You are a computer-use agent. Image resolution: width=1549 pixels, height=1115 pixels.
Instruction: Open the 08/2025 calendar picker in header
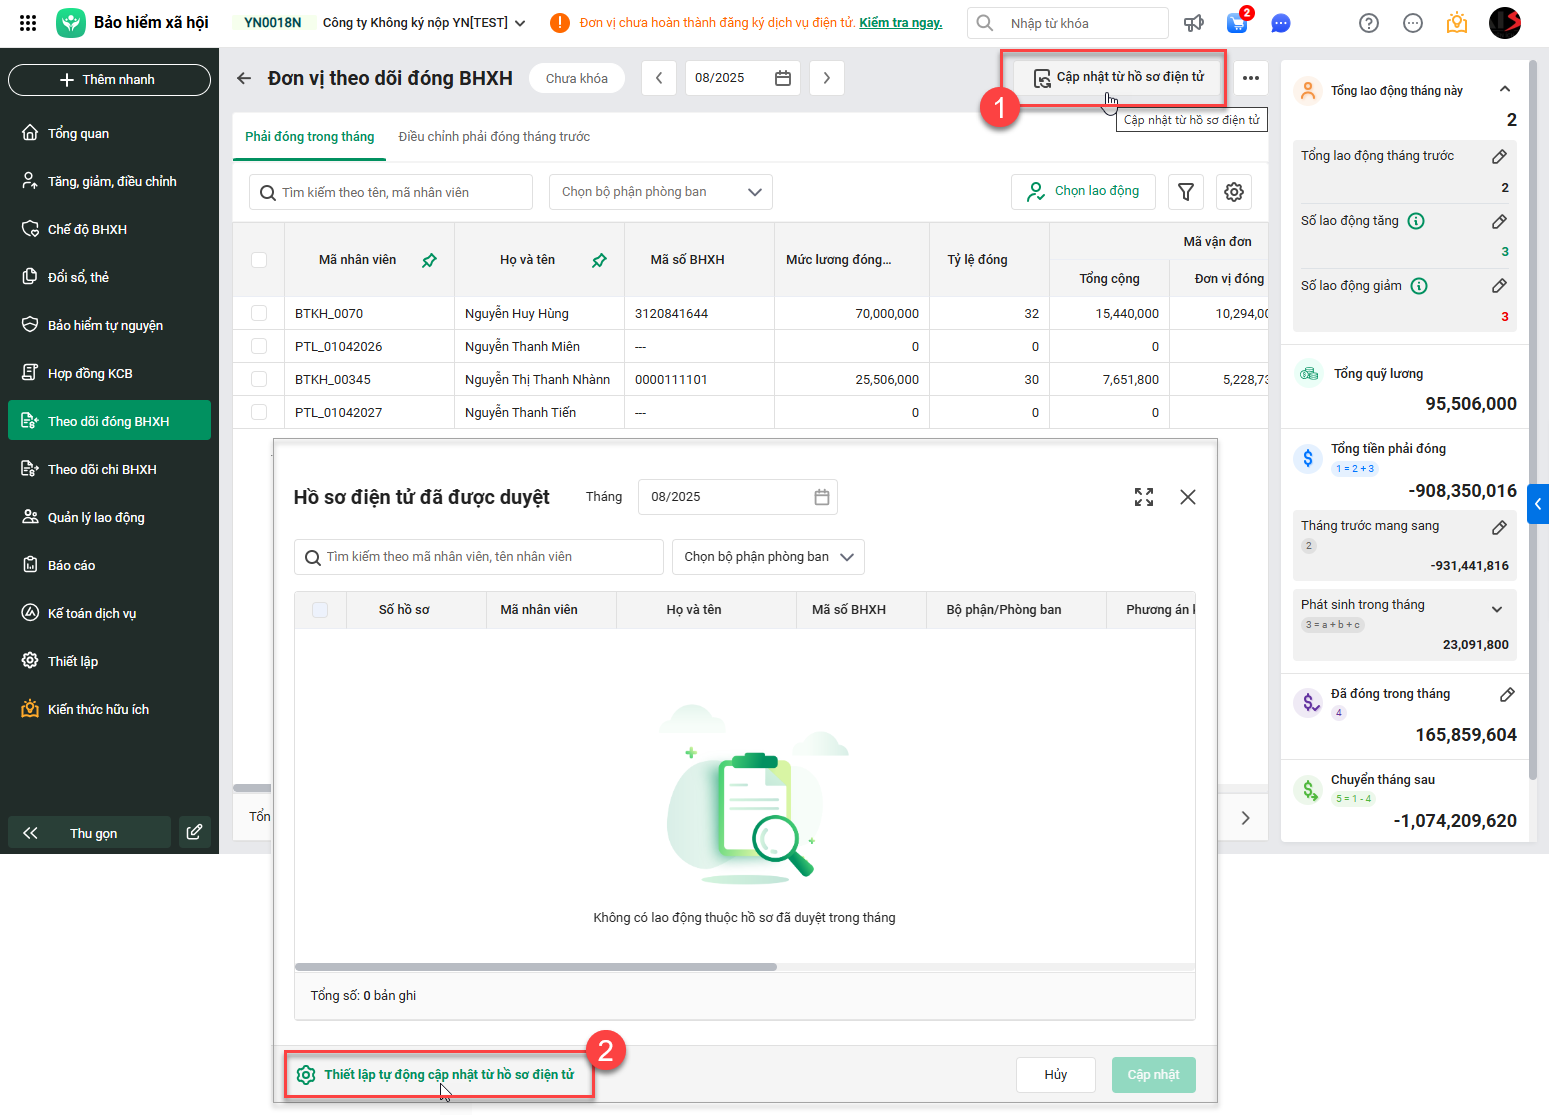coord(783,78)
